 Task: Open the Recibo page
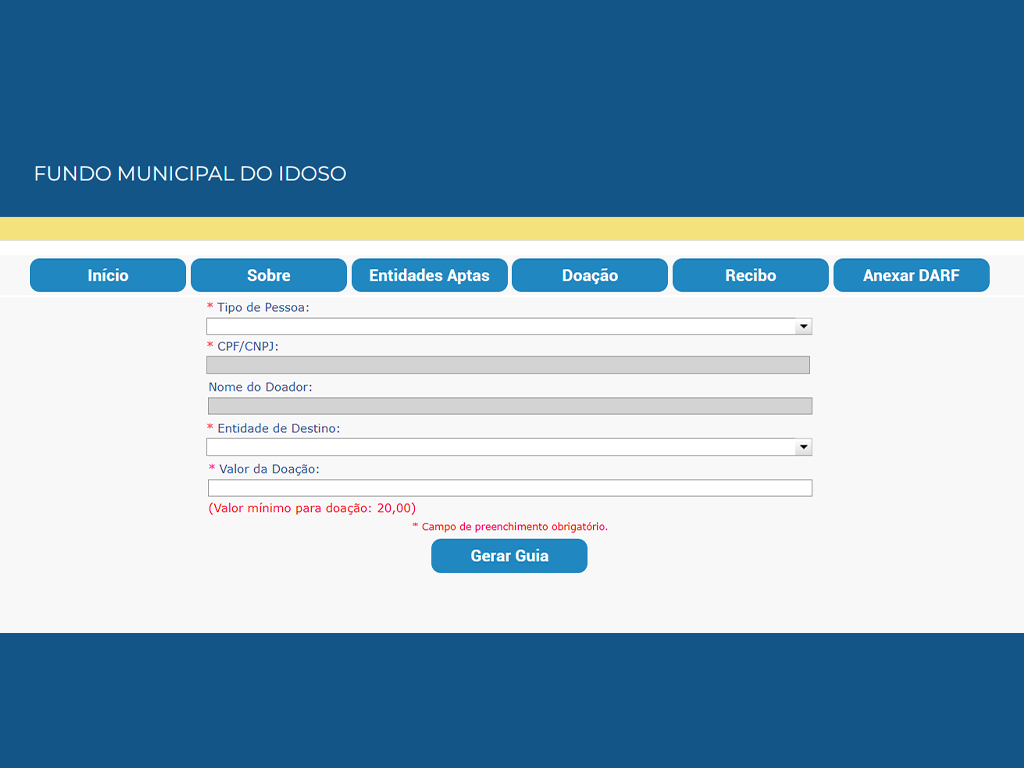coord(750,275)
